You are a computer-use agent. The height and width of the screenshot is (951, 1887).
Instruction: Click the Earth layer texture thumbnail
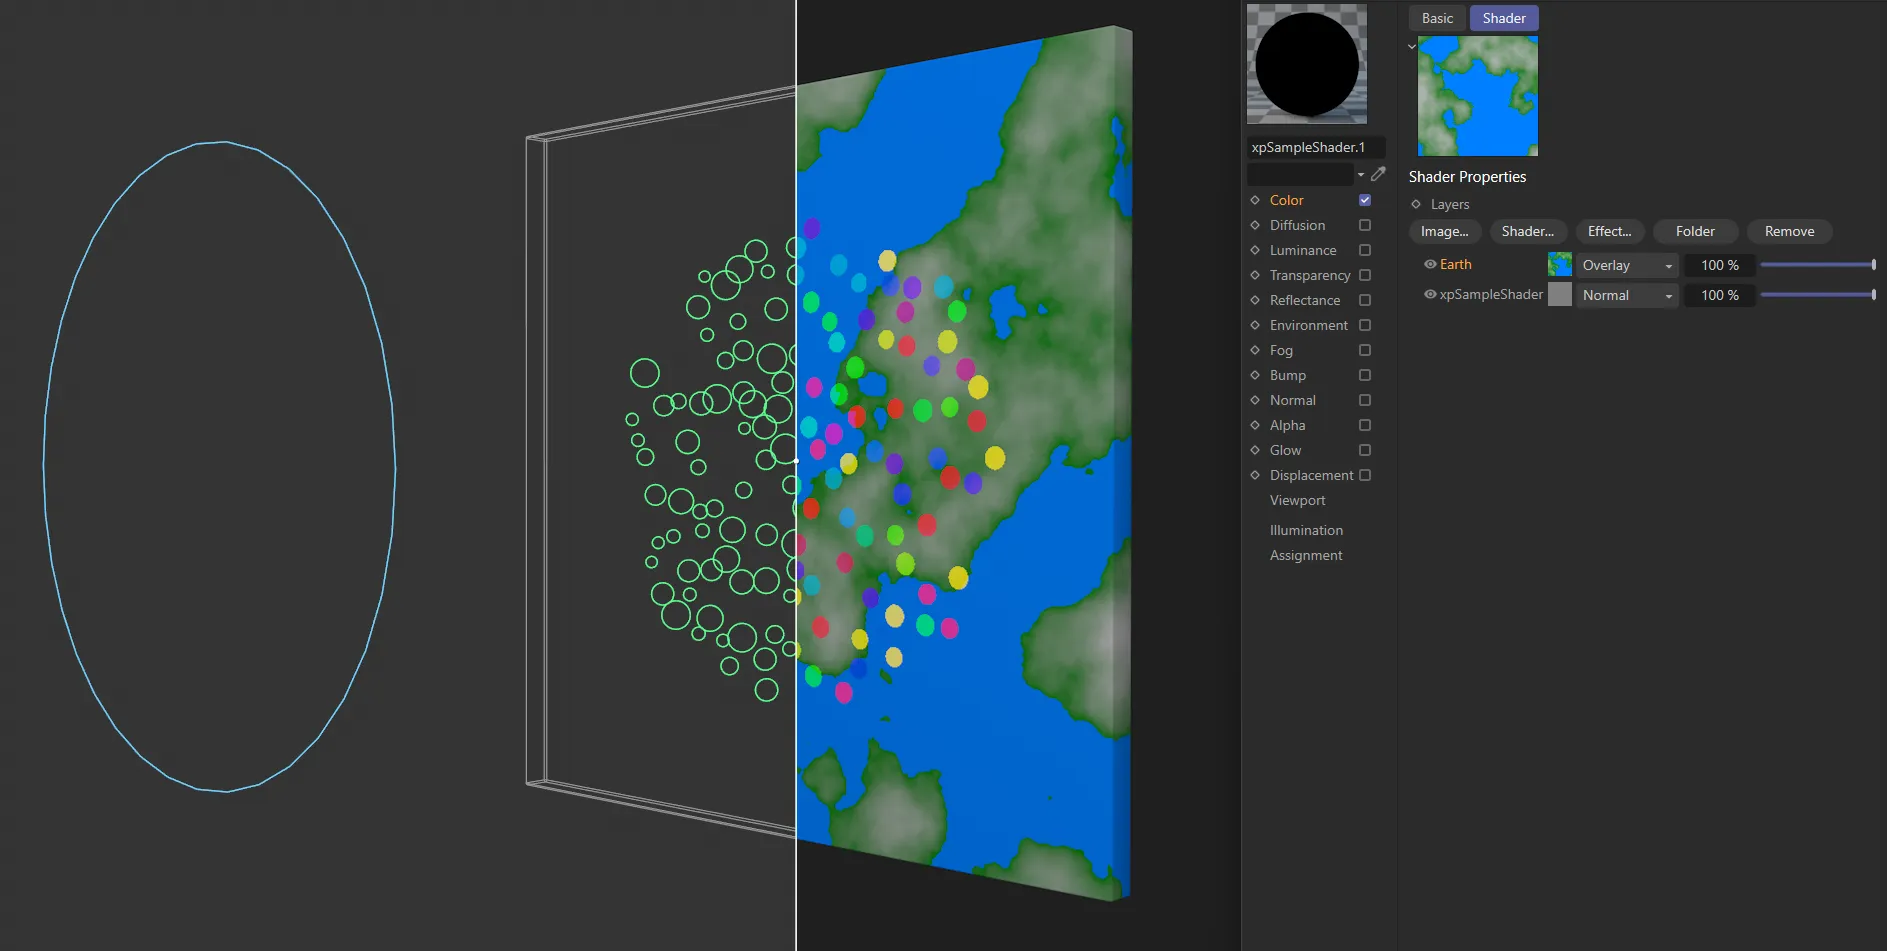click(x=1559, y=264)
